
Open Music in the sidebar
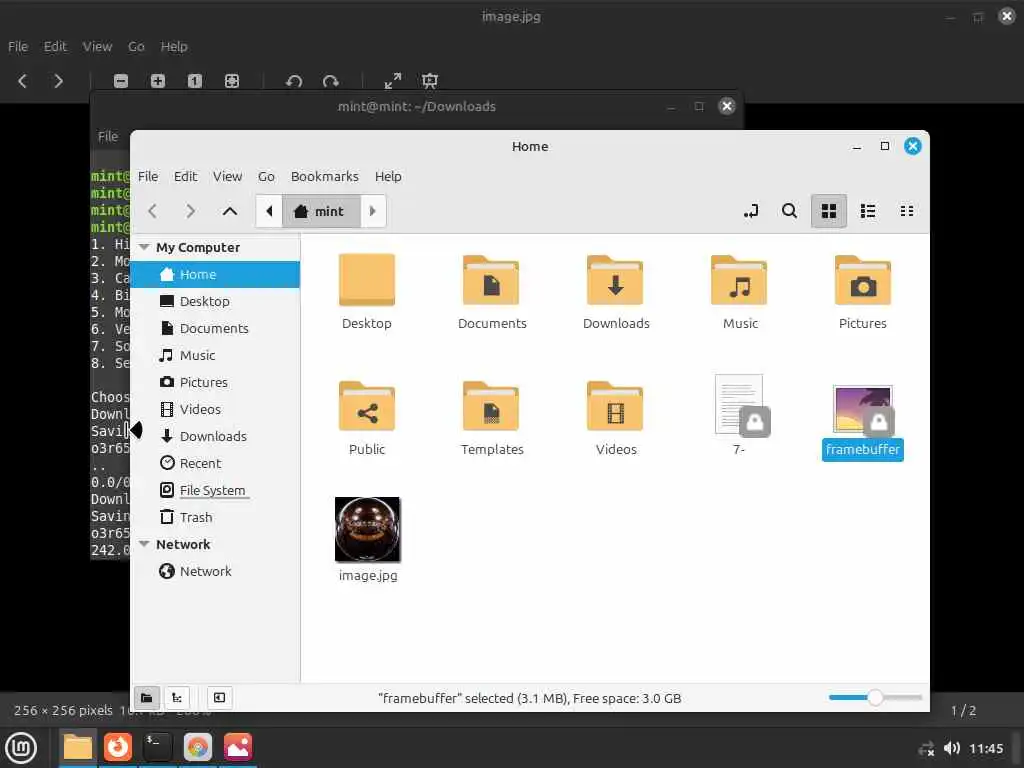[216, 355]
